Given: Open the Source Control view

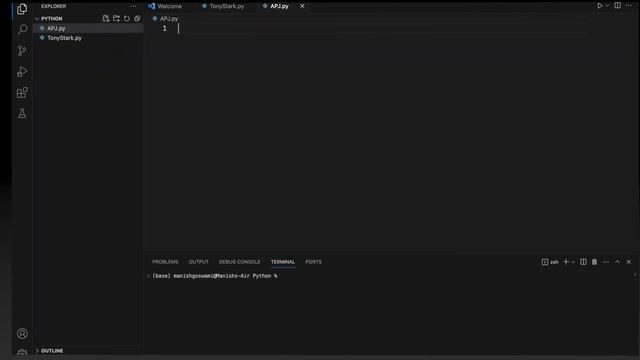Looking at the screenshot, I should pos(22,51).
